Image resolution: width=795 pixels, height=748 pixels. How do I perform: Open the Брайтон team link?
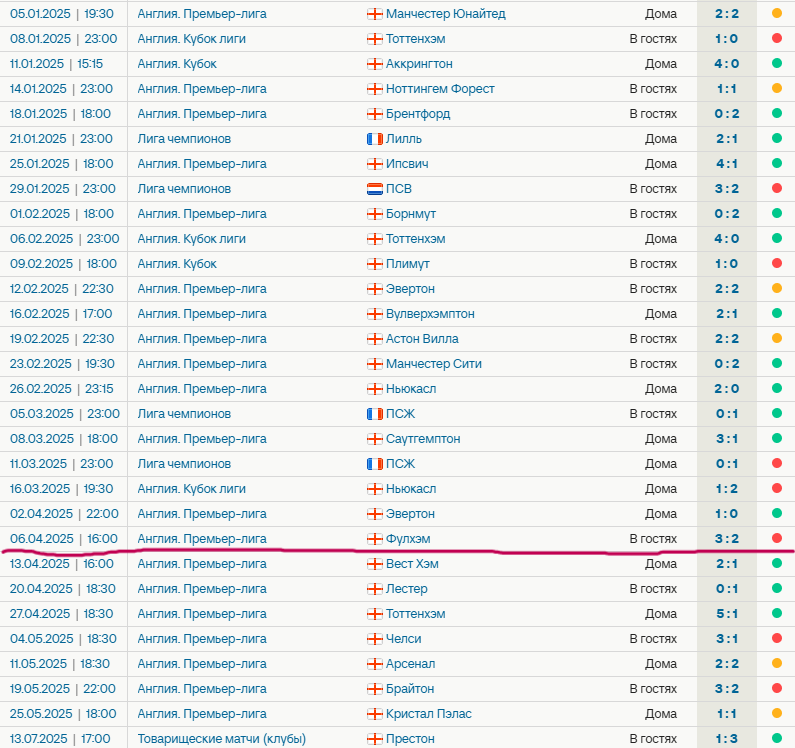point(410,689)
